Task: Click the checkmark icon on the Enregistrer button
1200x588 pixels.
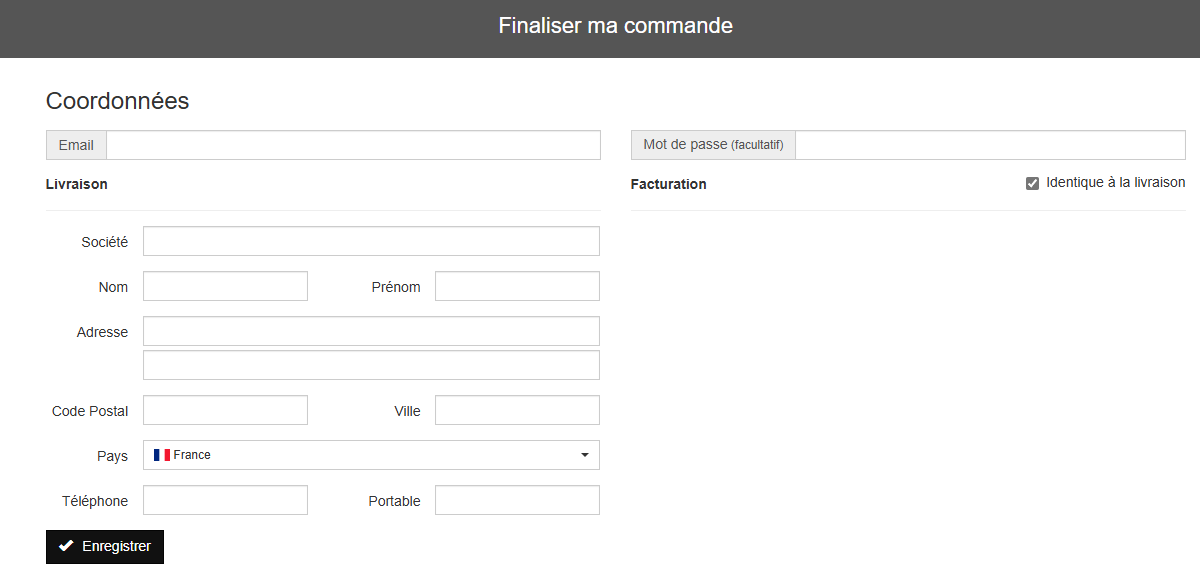Action: click(x=66, y=546)
